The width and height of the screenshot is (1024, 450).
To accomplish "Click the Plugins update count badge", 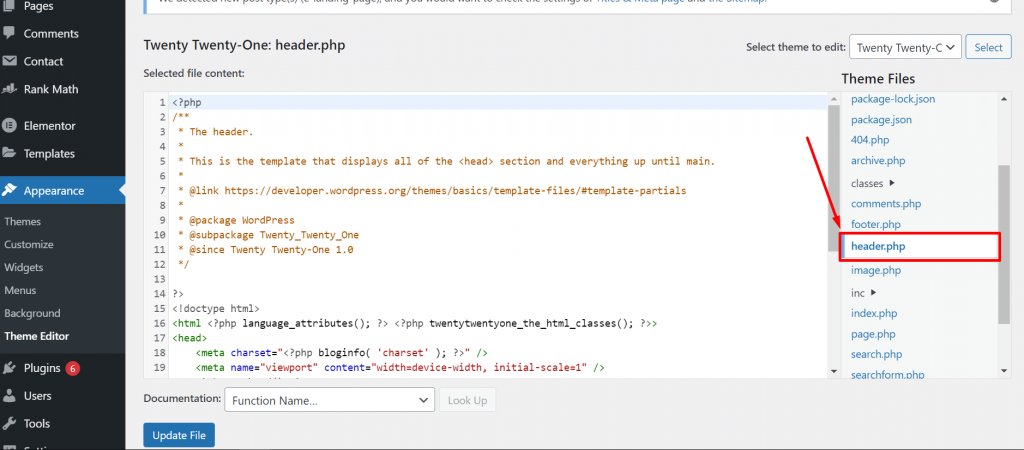I will pyautogui.click(x=72, y=368).
